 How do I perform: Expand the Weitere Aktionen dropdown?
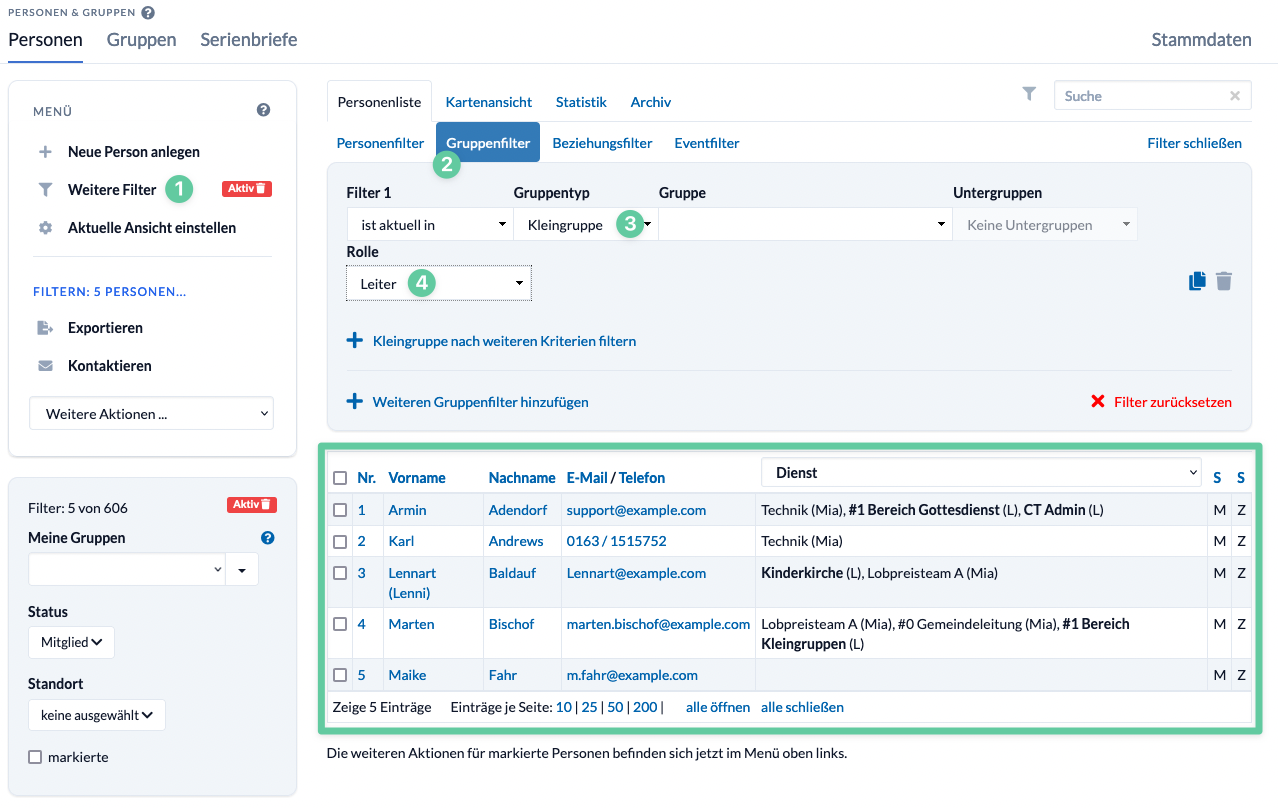coord(151,413)
